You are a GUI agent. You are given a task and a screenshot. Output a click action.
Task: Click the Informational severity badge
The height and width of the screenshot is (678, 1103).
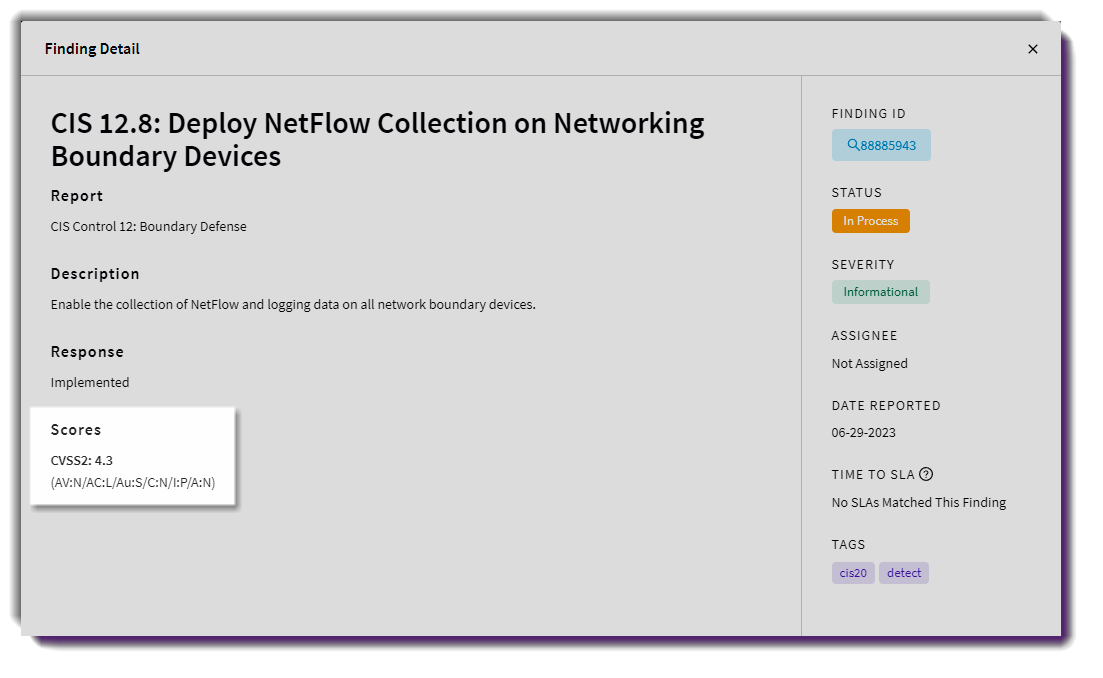point(880,292)
